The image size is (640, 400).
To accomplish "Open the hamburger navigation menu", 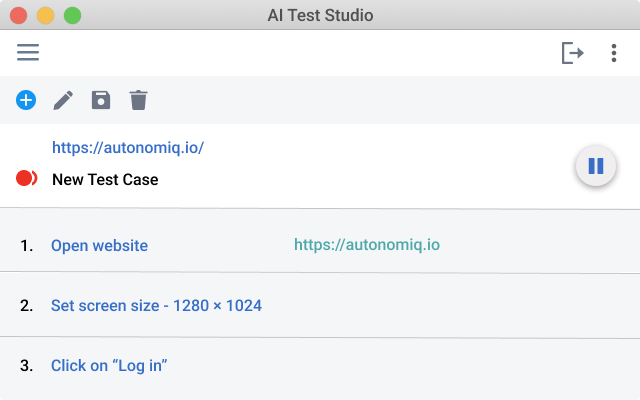I will click(x=28, y=53).
